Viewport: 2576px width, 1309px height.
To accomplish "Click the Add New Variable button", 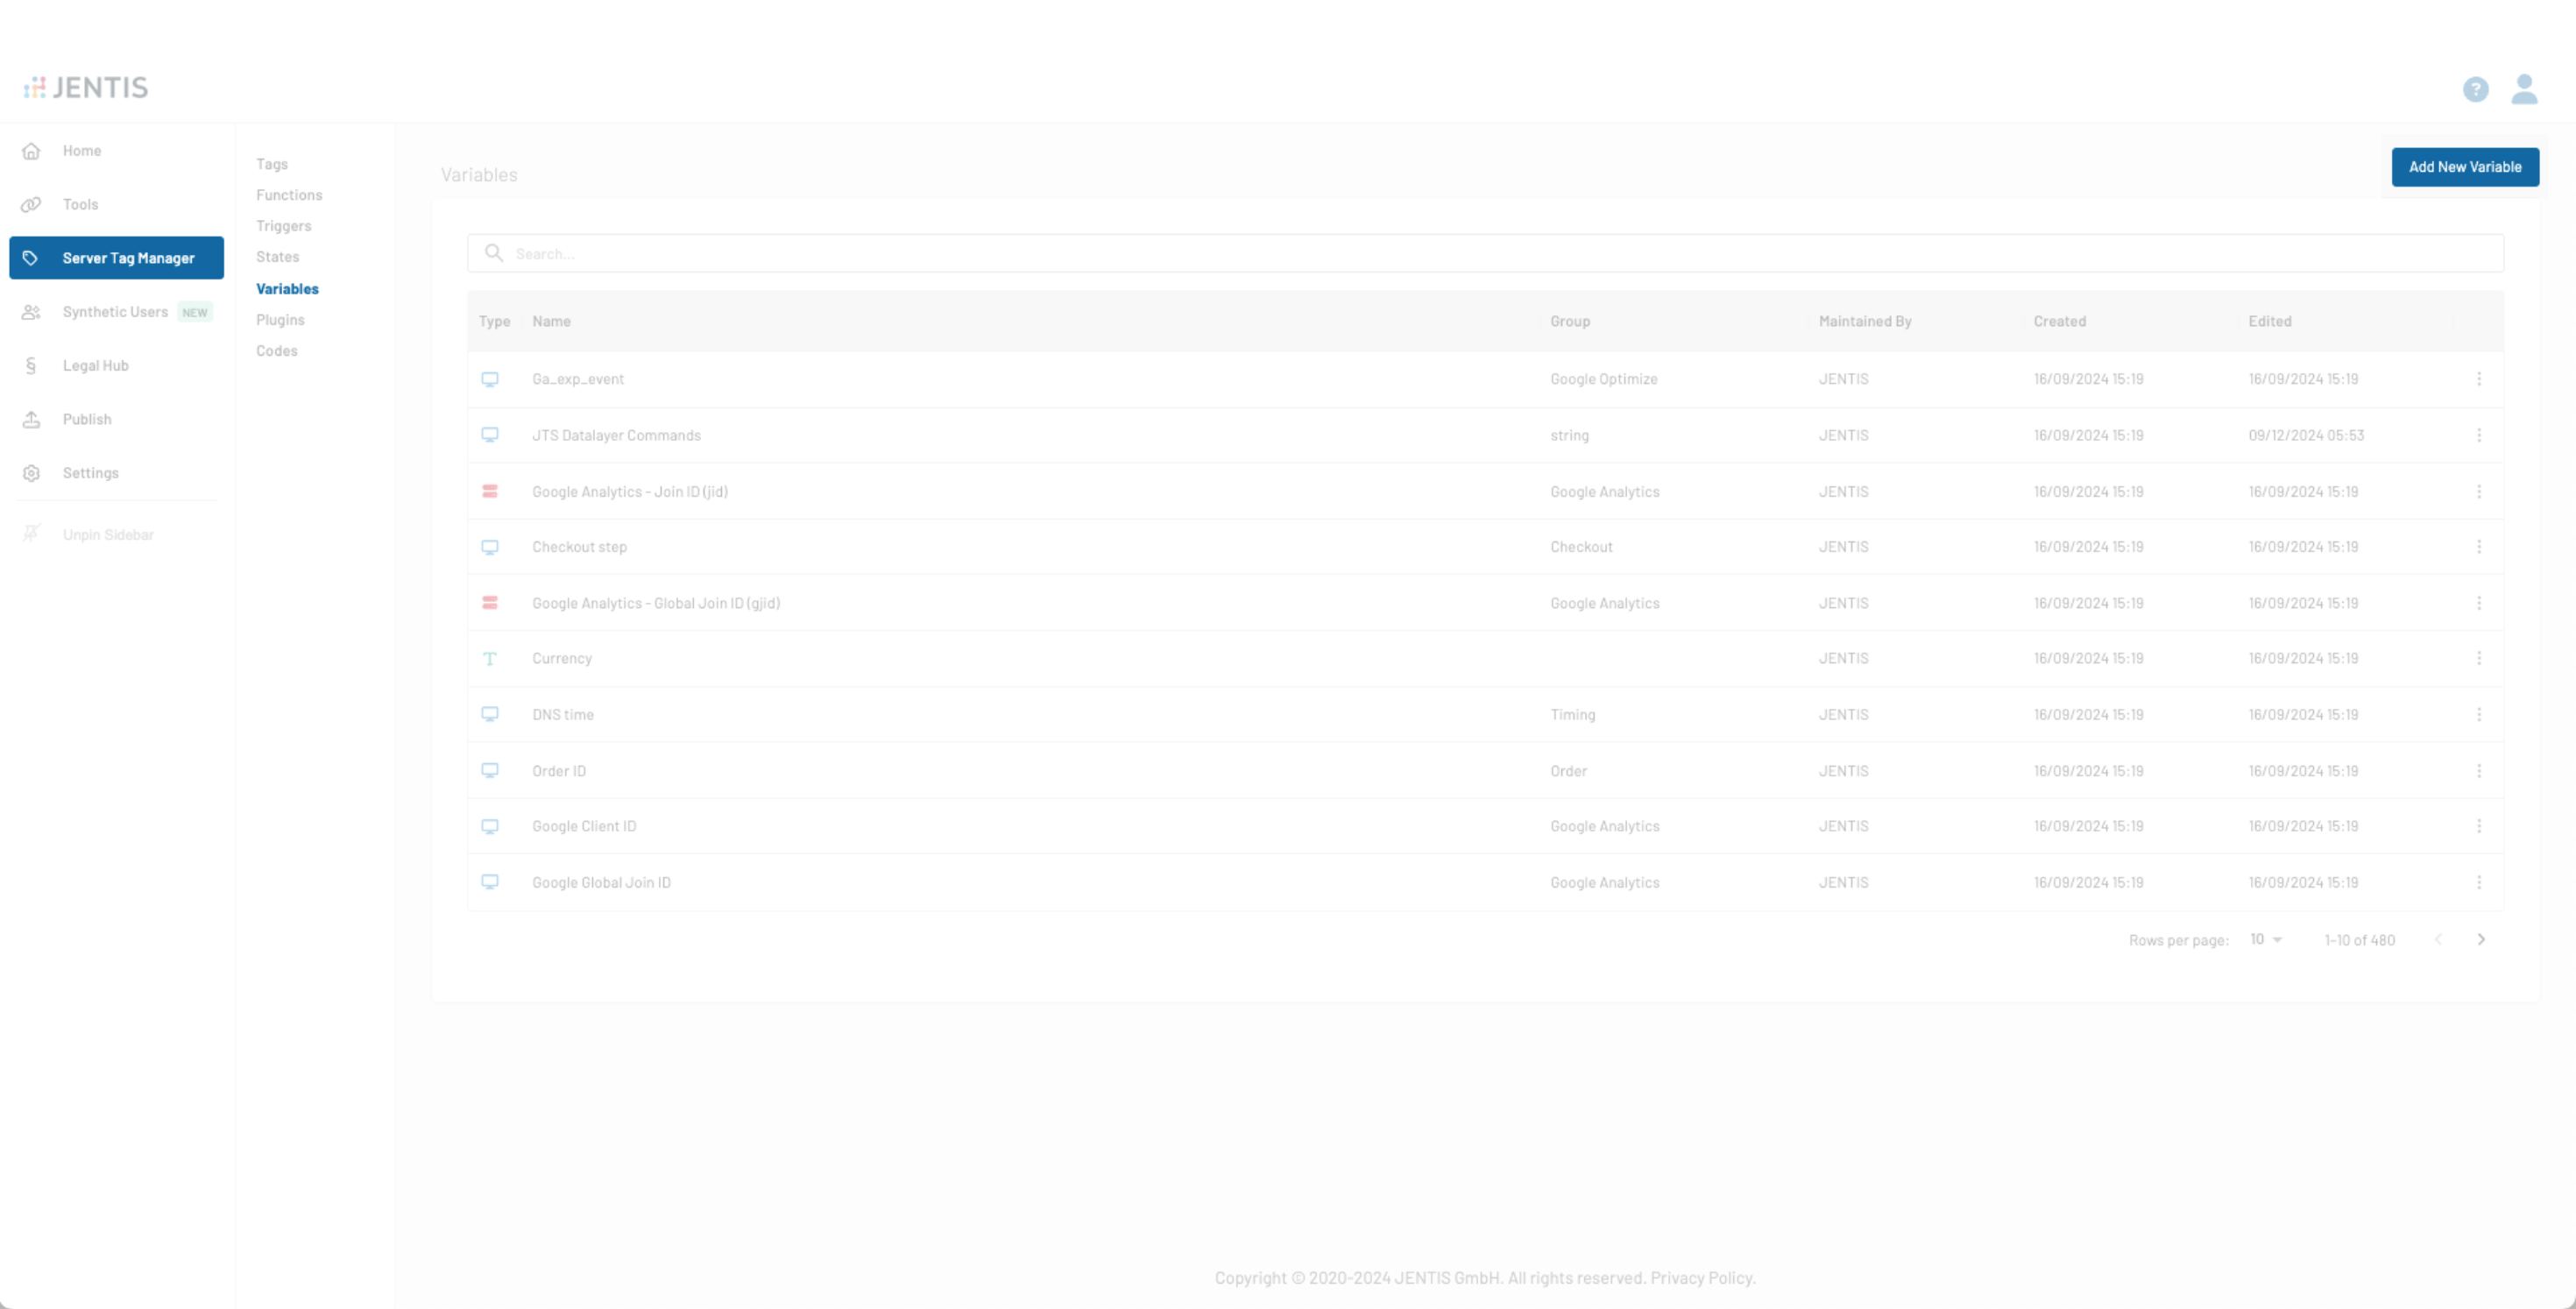I will (2465, 167).
